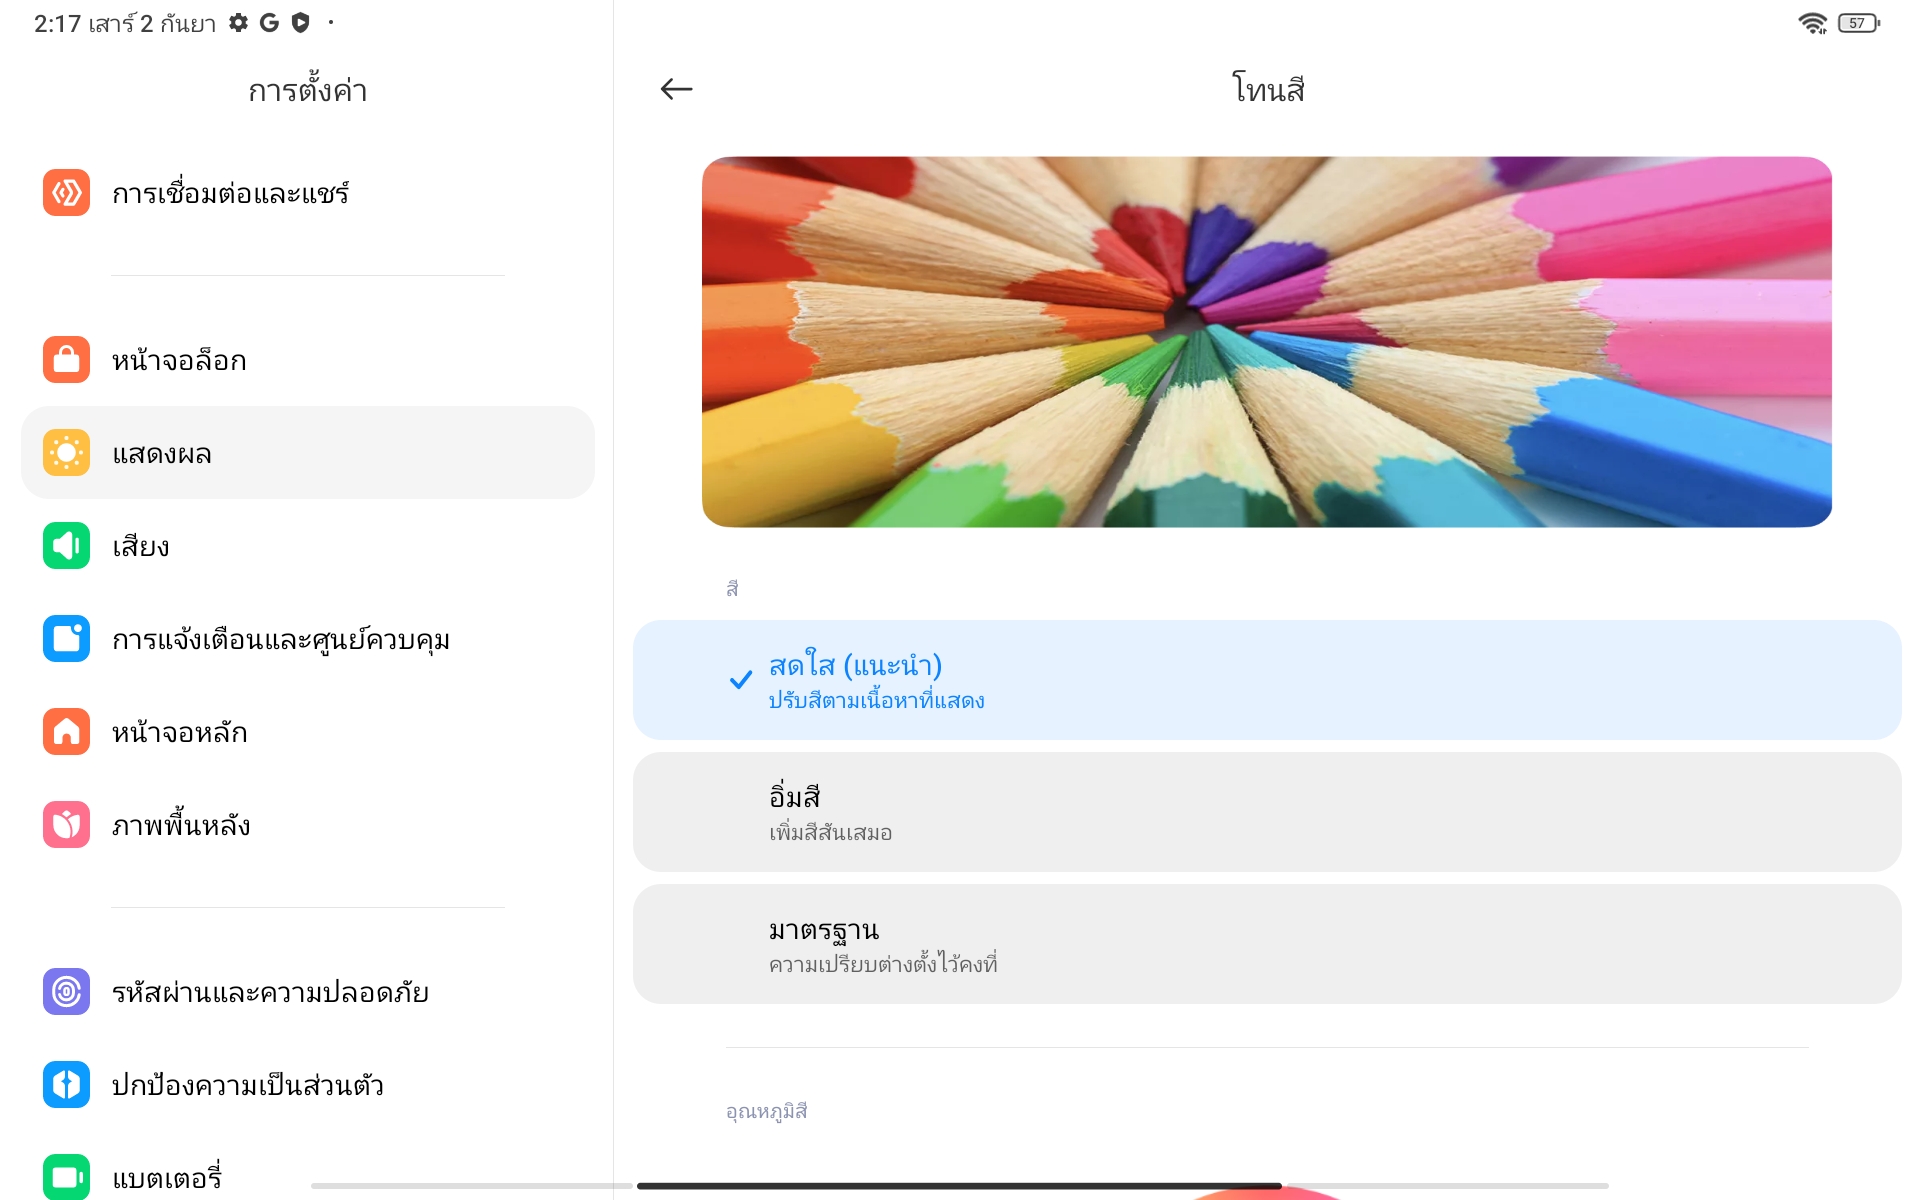Tap the status bar clock 2:17

click(x=57, y=23)
